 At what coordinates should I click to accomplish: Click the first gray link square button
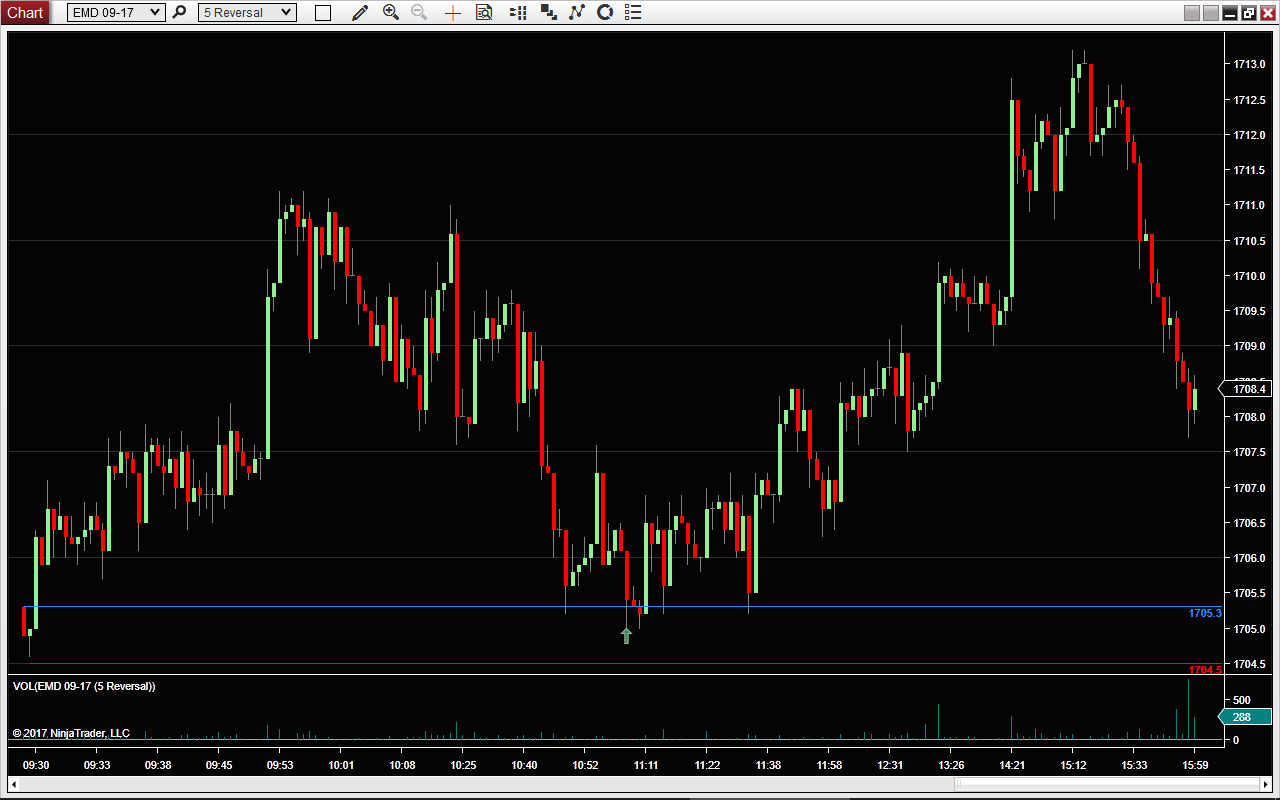point(1192,13)
